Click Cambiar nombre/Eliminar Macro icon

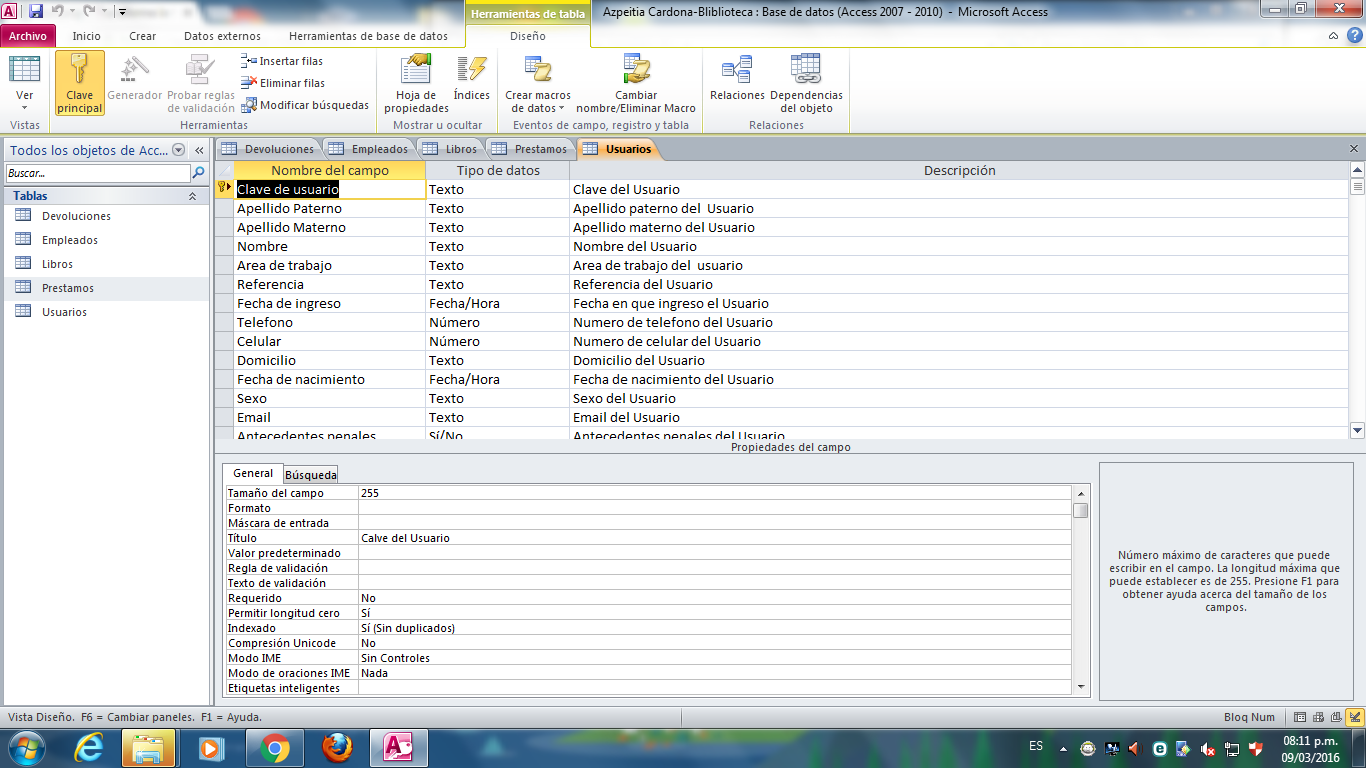click(636, 70)
